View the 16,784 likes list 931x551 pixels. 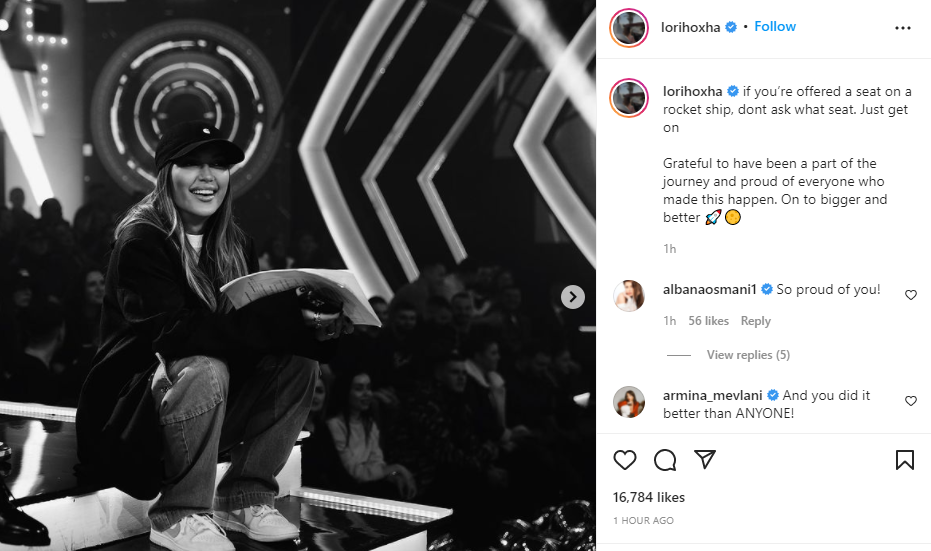point(649,497)
